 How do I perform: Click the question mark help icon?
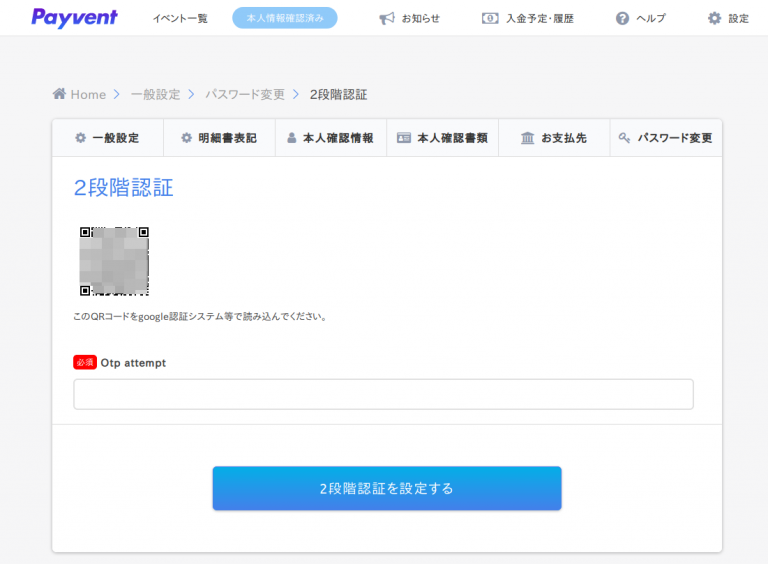pyautogui.click(x=622, y=19)
